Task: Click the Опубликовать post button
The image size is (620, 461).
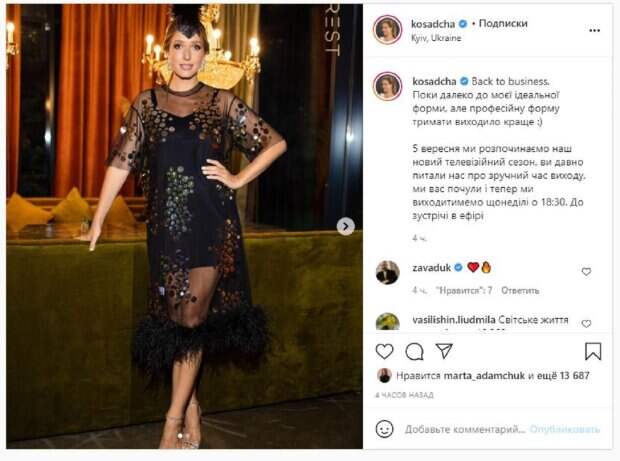Action: coord(565,429)
